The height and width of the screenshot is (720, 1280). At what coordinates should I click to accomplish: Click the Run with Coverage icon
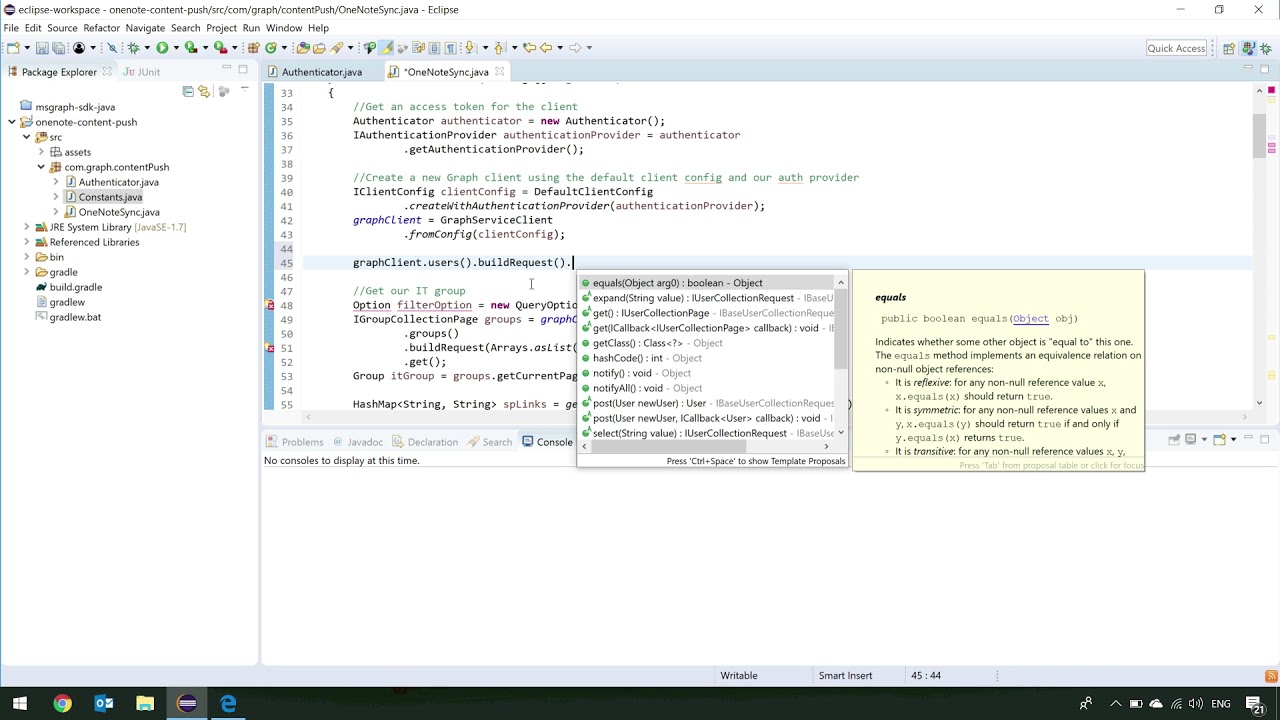click(x=191, y=48)
